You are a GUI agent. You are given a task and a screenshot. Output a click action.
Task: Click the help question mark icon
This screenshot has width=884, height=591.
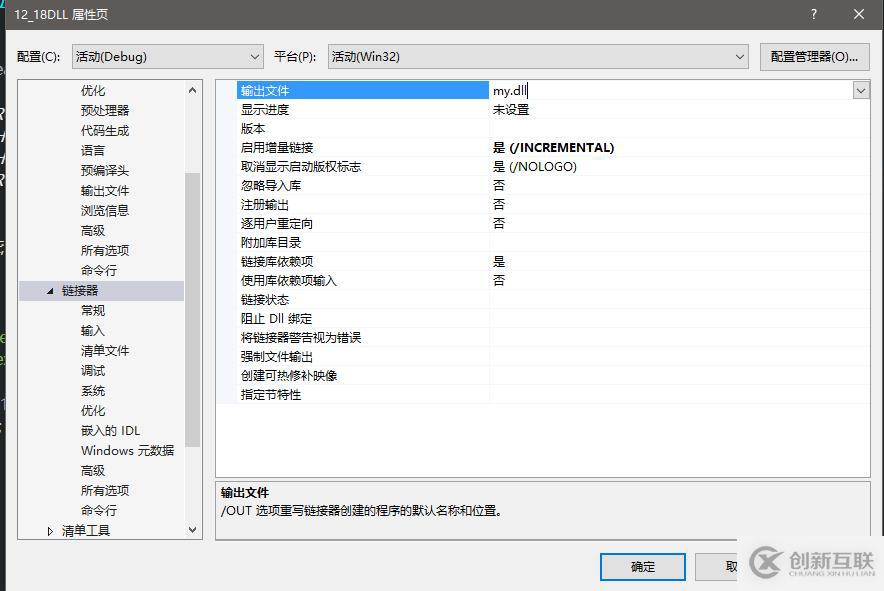point(814,14)
